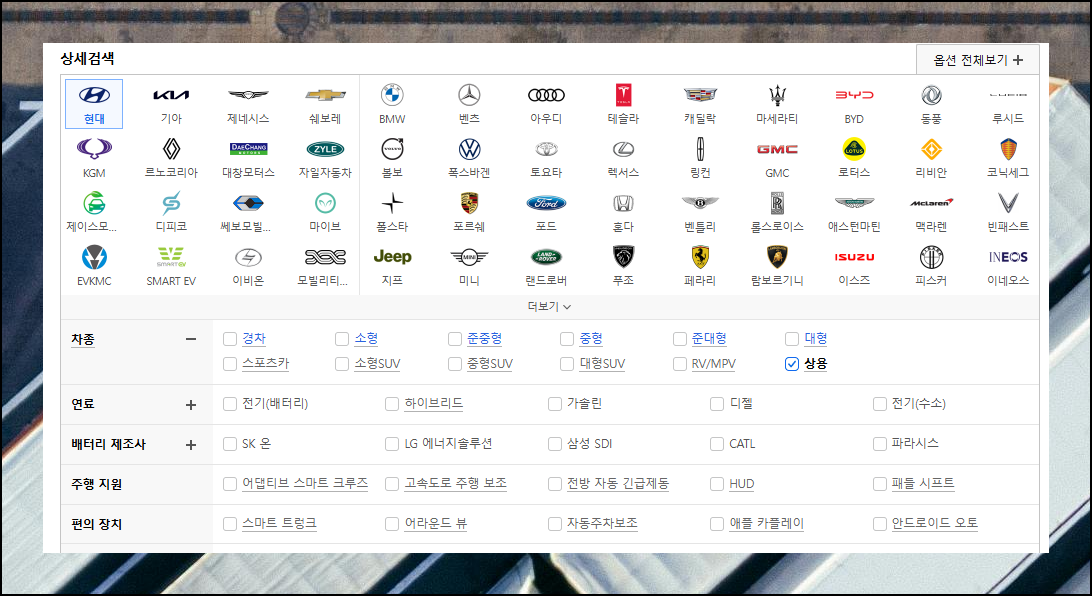Viewport: 1092px width, 596px height.
Task: Check the CATL battery maker box
Action: tap(717, 444)
